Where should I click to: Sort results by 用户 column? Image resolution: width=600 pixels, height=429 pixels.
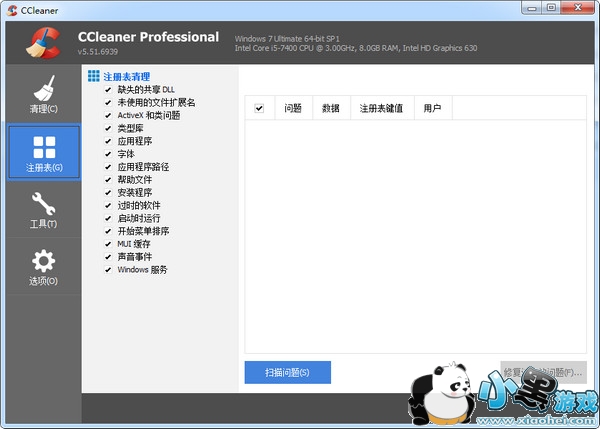pos(433,108)
